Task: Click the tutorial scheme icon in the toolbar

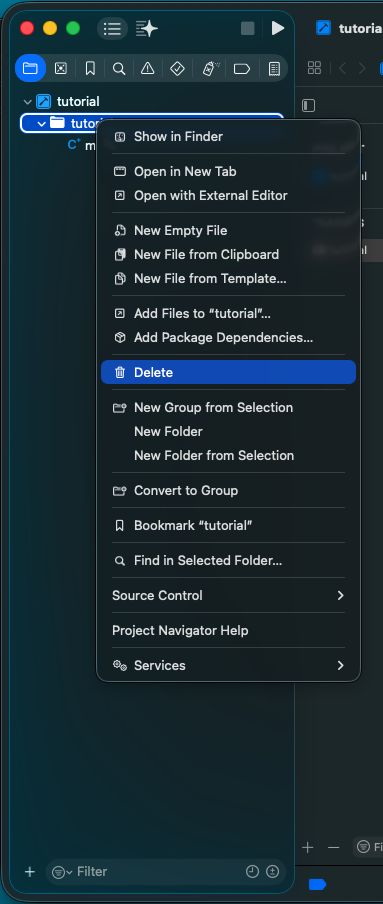Action: pos(324,28)
